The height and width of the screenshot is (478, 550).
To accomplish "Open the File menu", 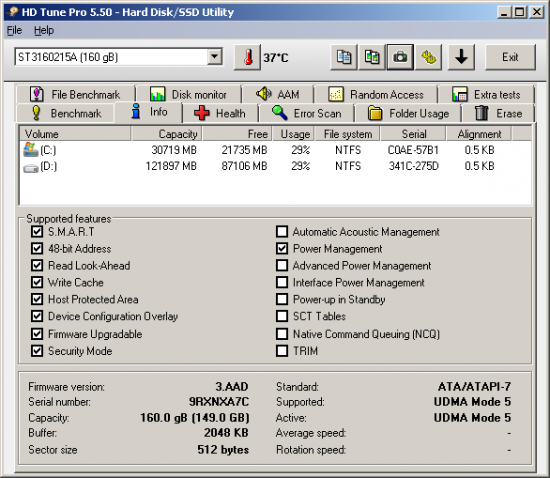I will (x=14, y=31).
